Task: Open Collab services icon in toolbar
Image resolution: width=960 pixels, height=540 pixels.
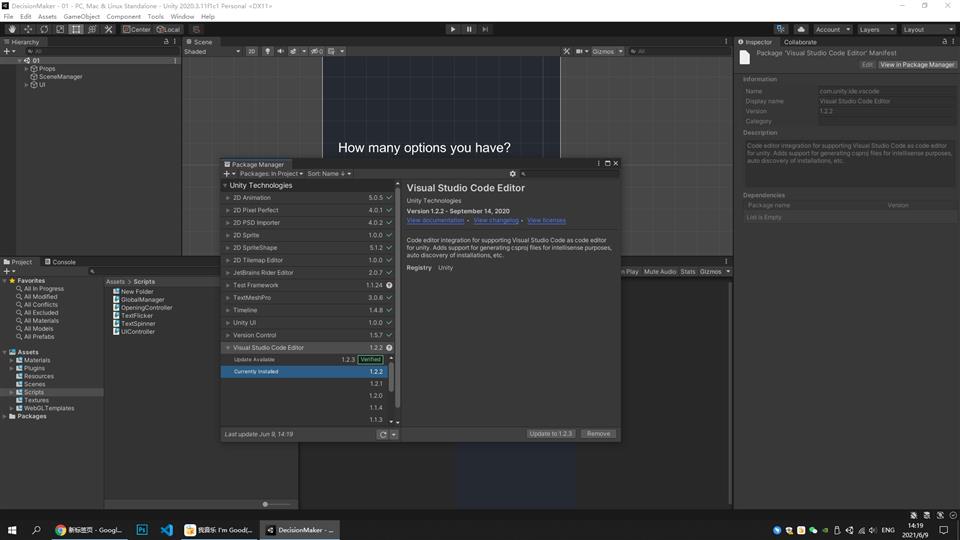Action: pos(781,29)
